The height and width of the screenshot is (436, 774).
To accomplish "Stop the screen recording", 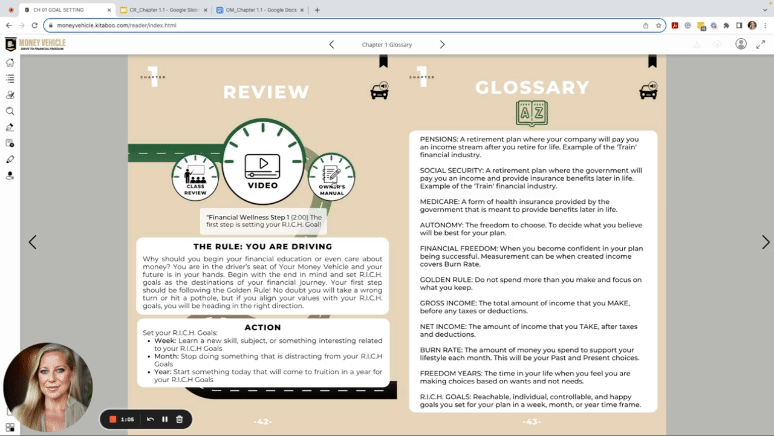I will click(113, 419).
